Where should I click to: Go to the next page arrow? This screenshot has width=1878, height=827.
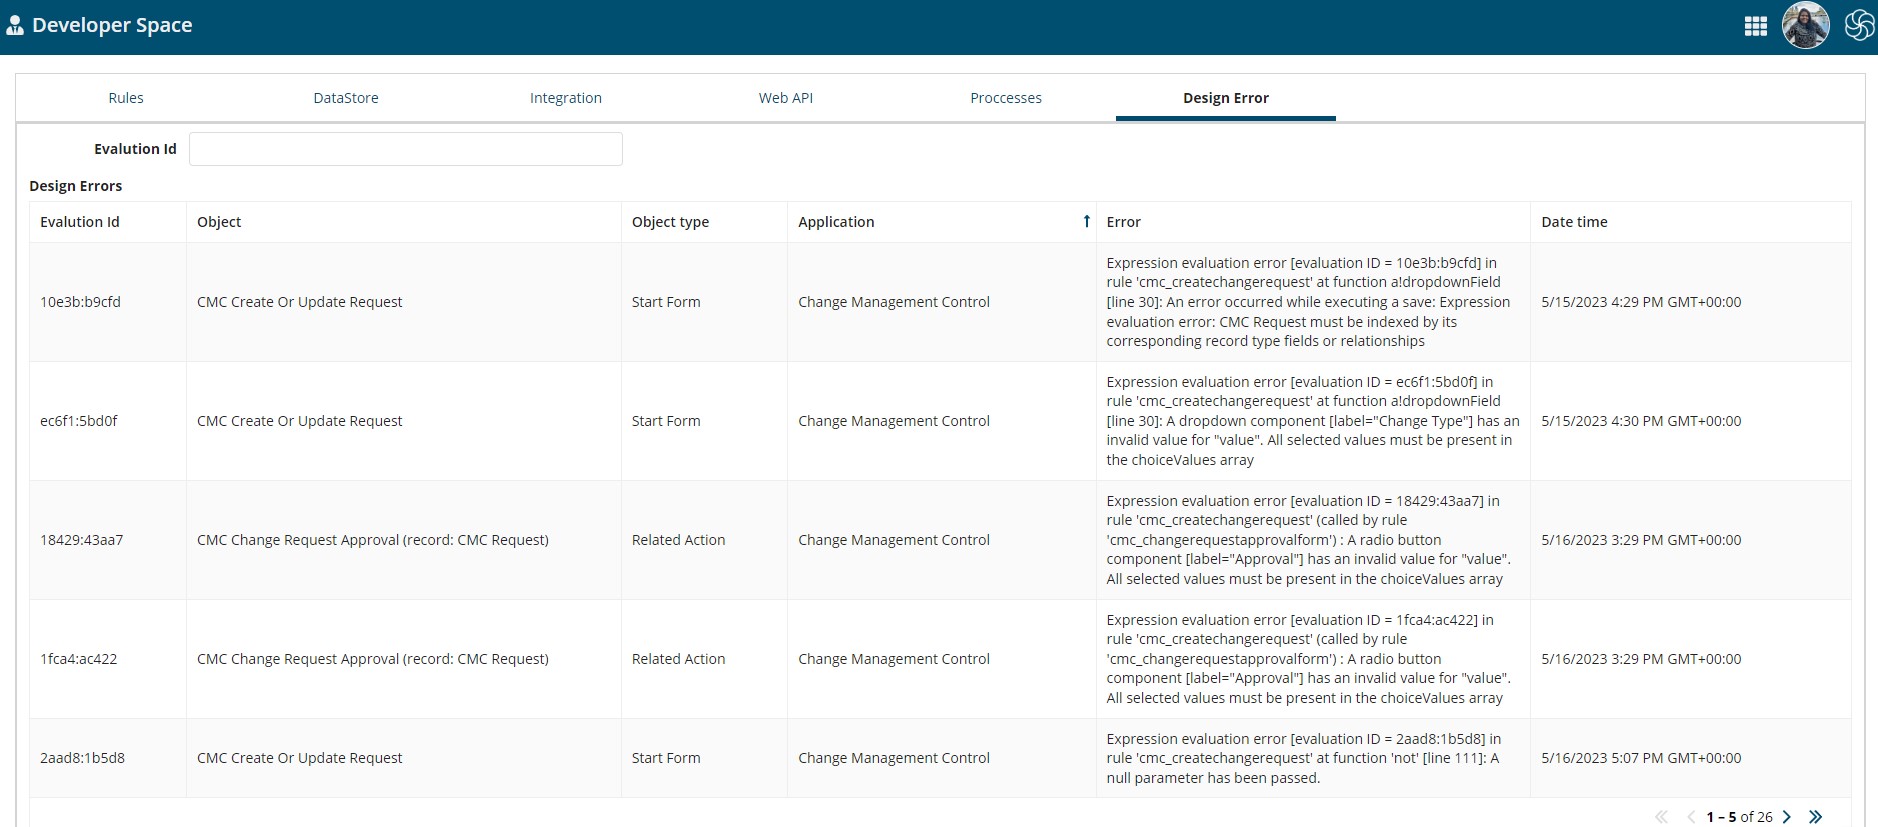(1786, 817)
